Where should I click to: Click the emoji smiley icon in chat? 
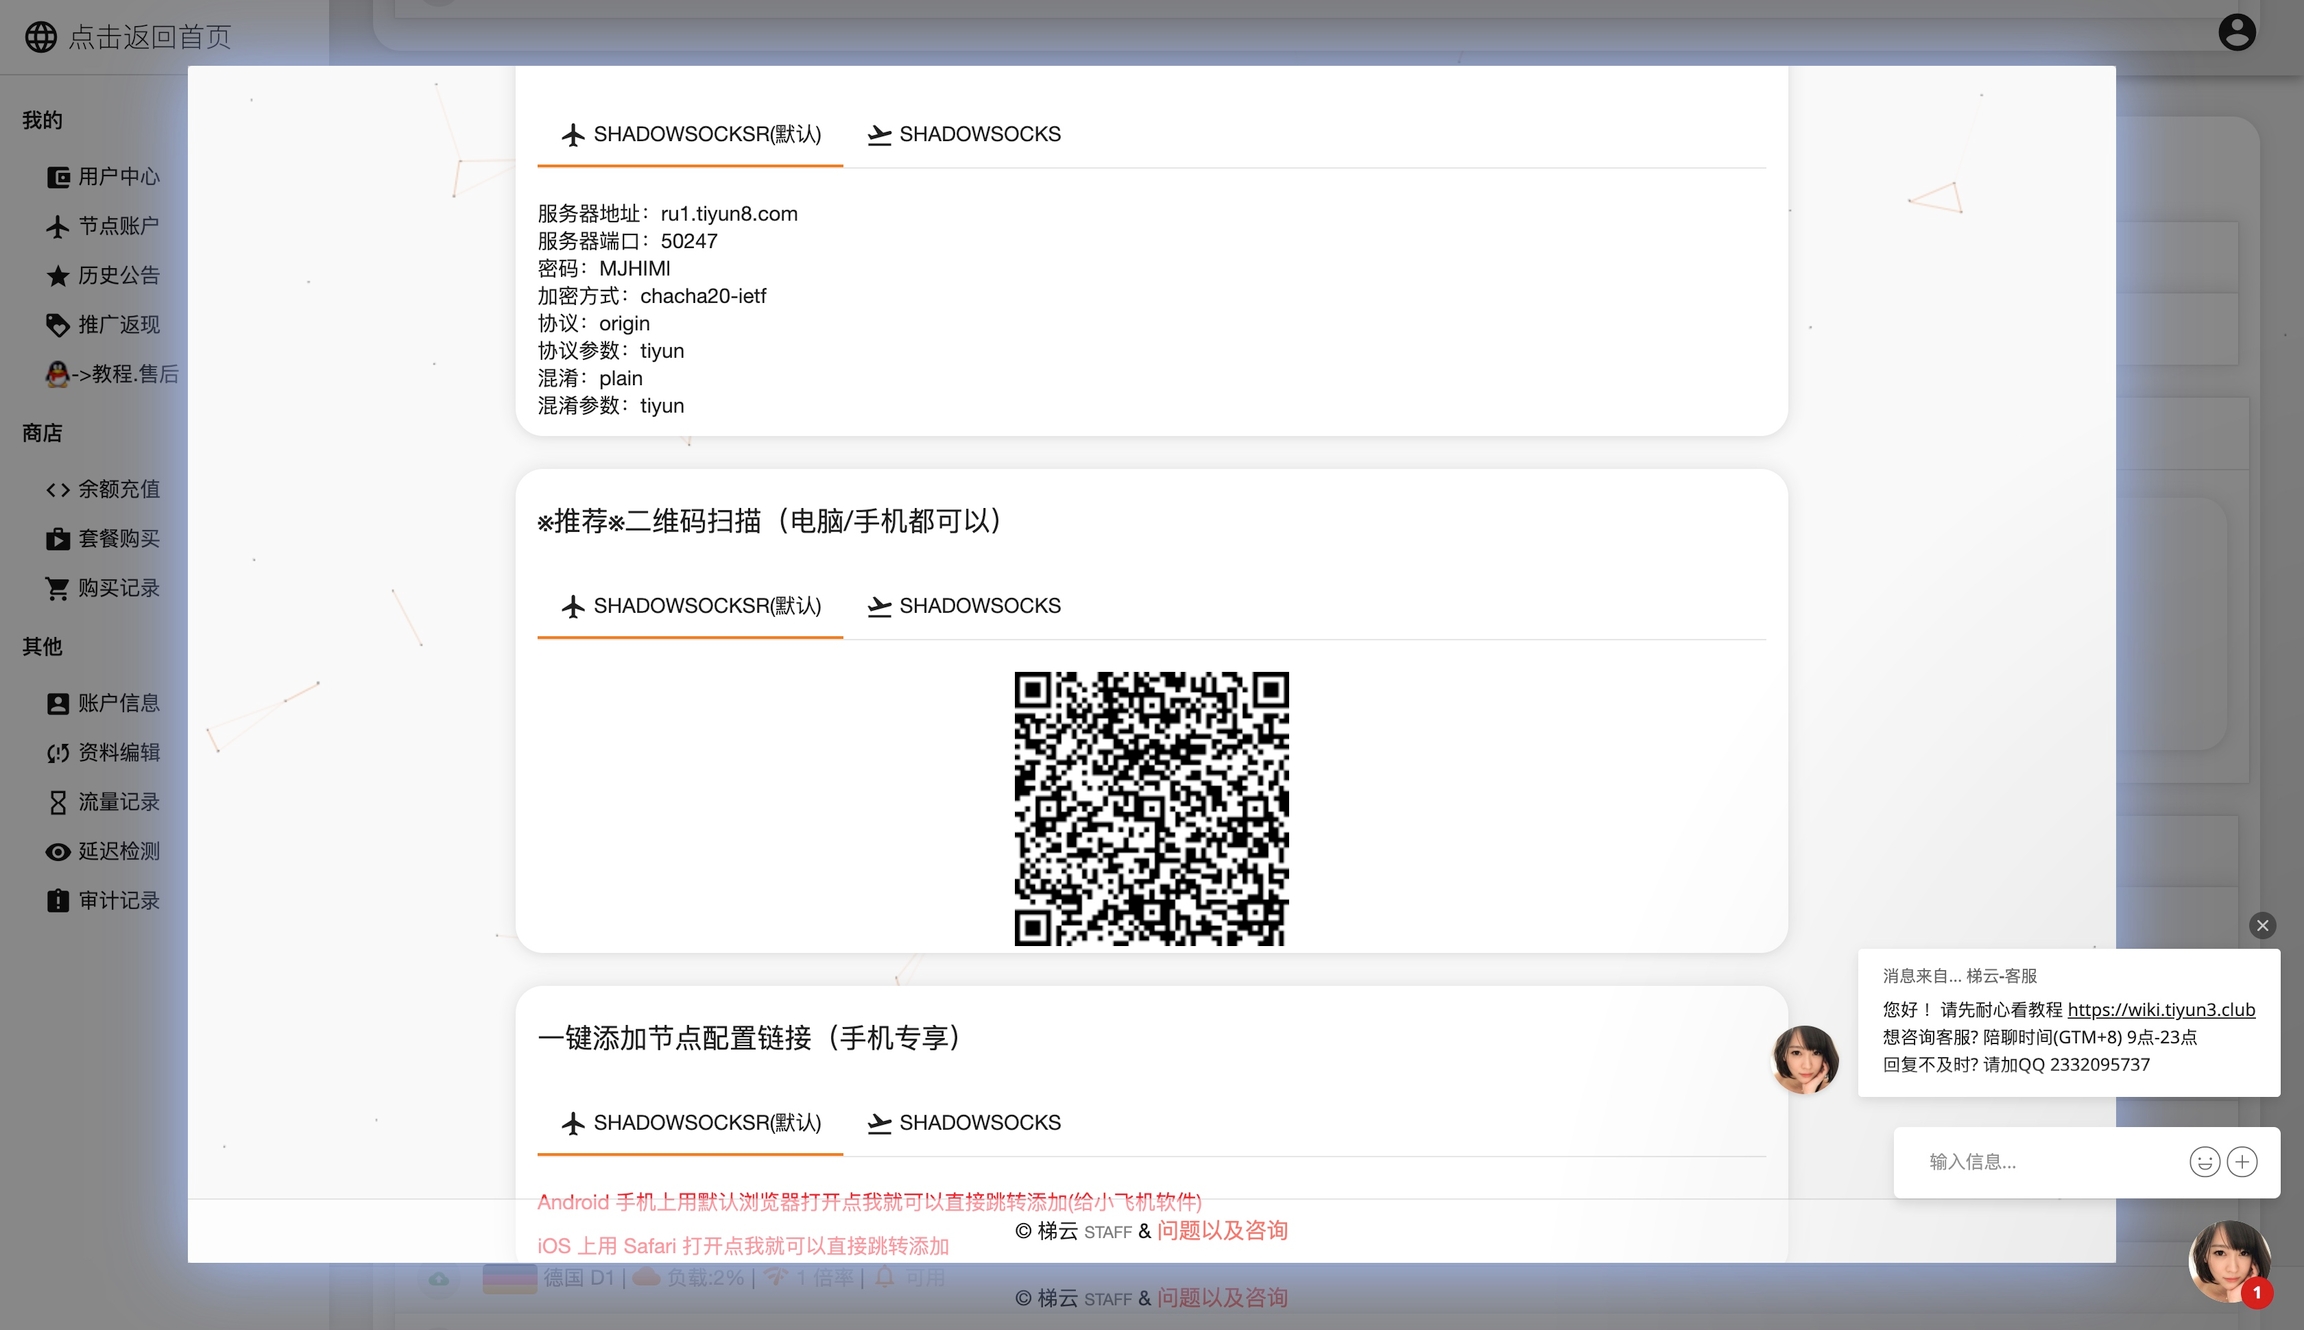pos(2204,1161)
